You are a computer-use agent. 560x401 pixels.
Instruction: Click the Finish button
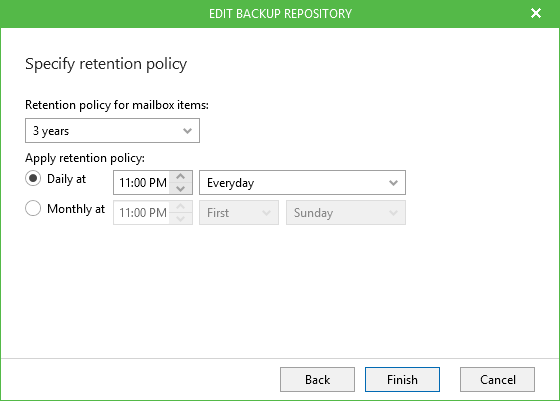point(402,379)
